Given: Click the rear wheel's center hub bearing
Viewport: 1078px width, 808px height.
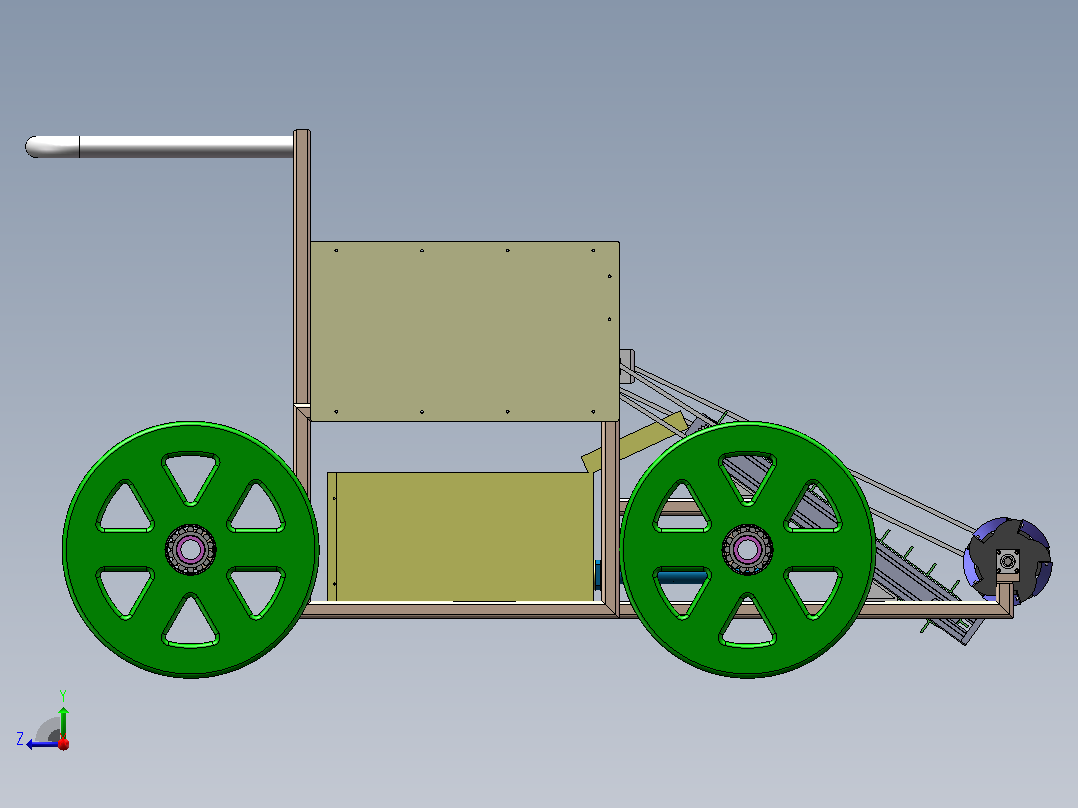Looking at the screenshot, I should 190,549.
